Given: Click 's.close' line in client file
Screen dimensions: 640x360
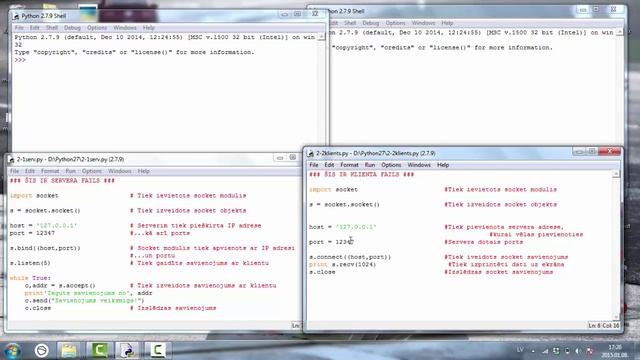Looking at the screenshot, I should [x=322, y=272].
